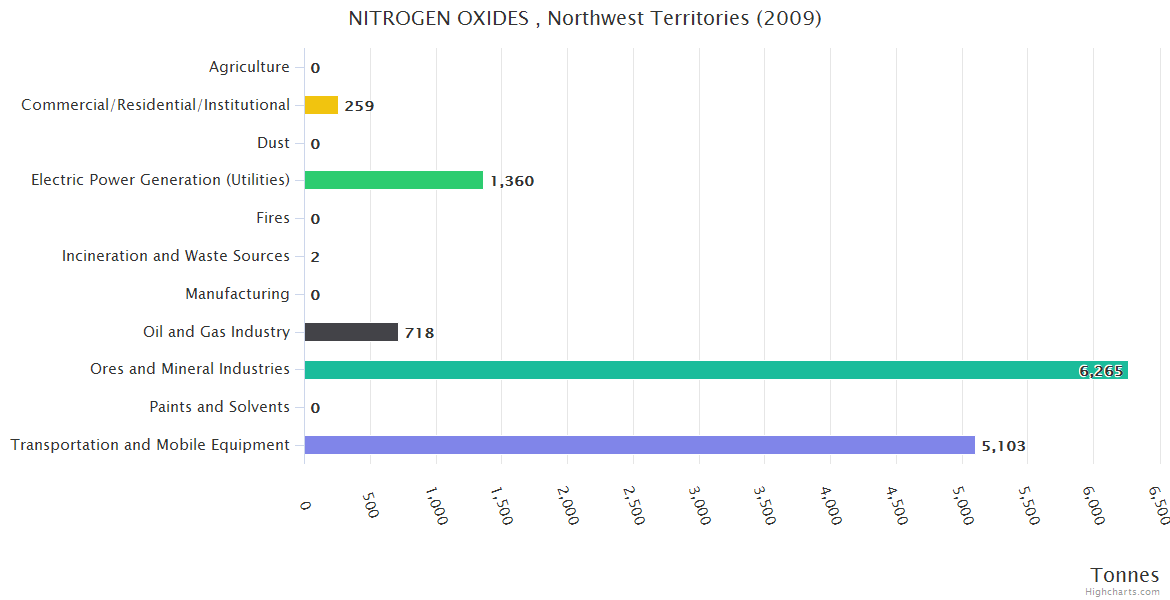Click the Tonnes axis title

point(1125,575)
